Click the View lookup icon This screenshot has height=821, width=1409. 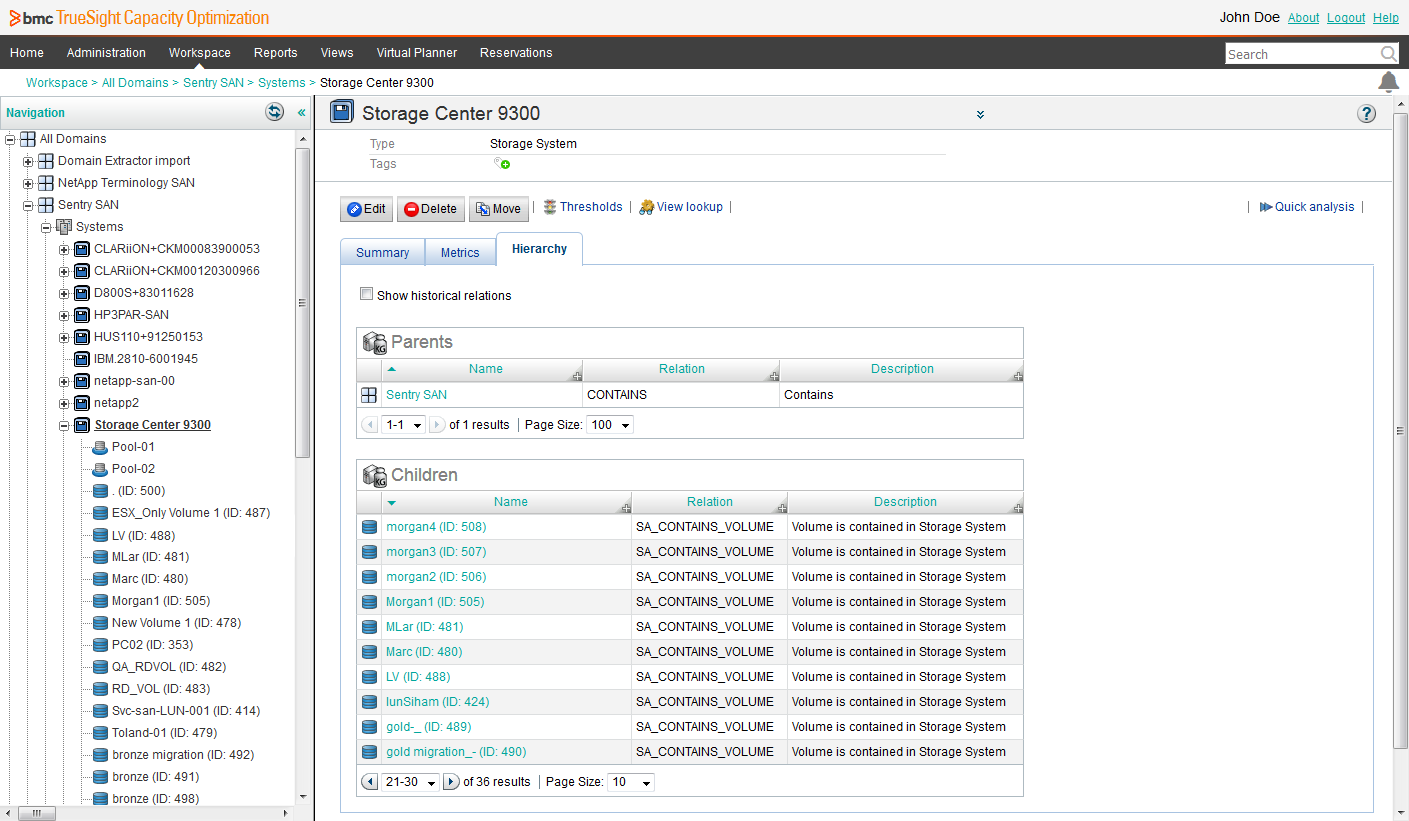(x=646, y=207)
